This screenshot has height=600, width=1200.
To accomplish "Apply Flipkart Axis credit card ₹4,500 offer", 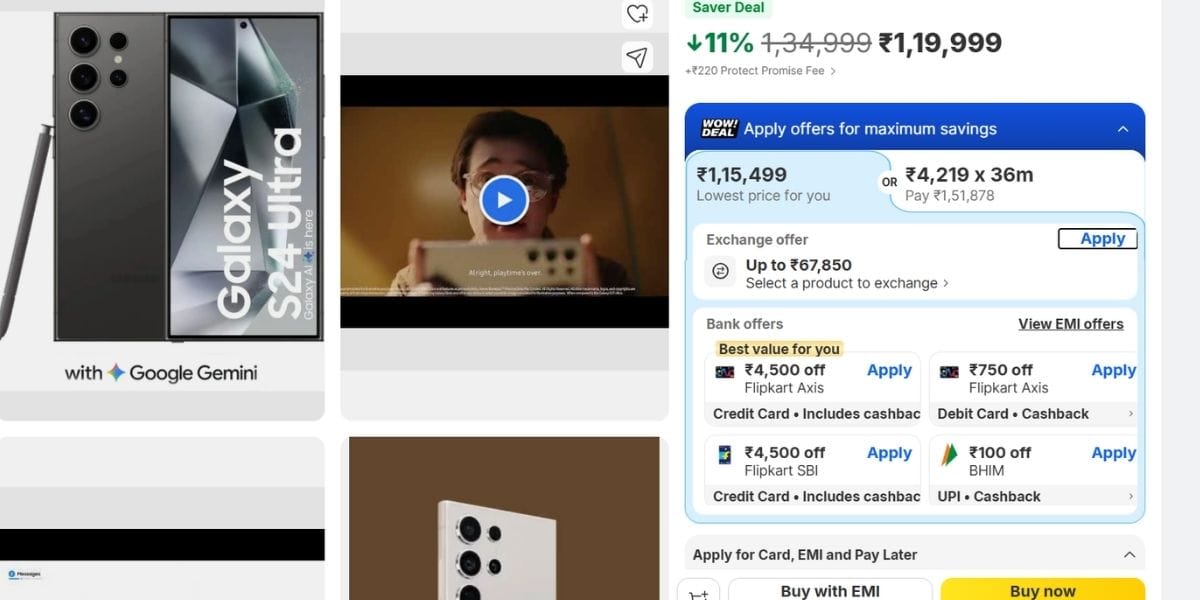I will (x=889, y=370).
